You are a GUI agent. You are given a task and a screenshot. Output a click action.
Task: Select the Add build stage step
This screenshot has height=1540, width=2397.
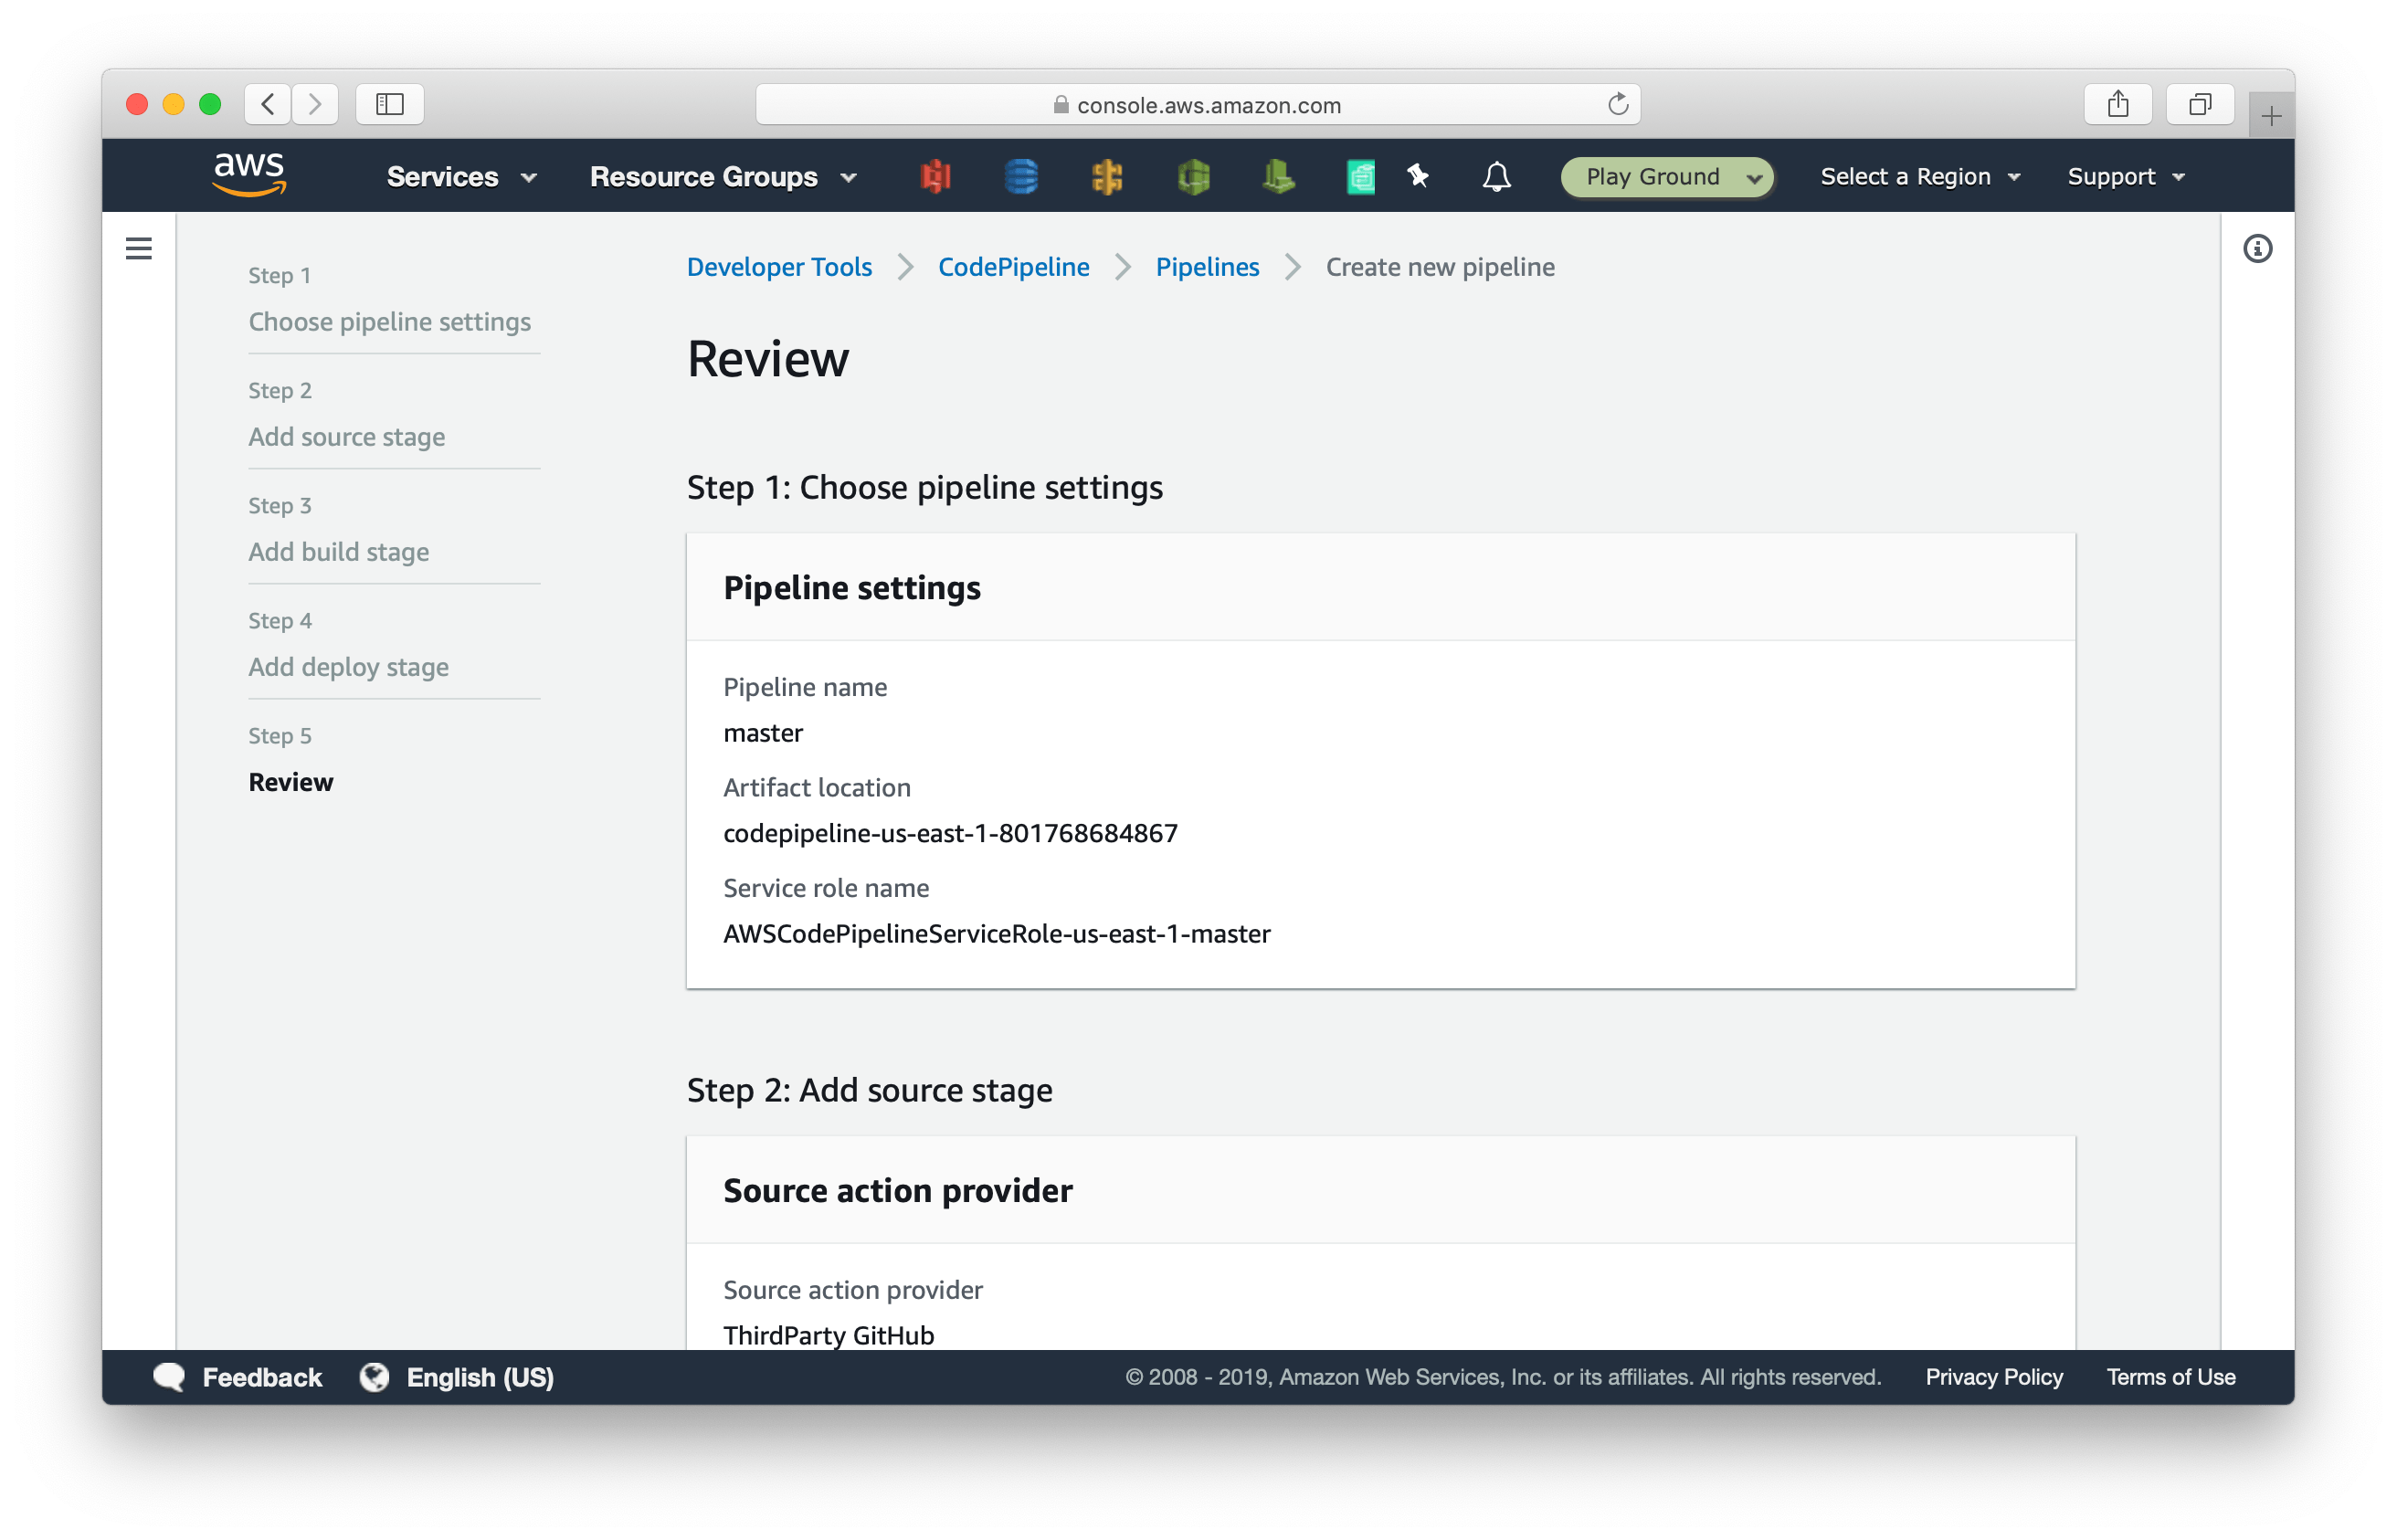tap(338, 551)
